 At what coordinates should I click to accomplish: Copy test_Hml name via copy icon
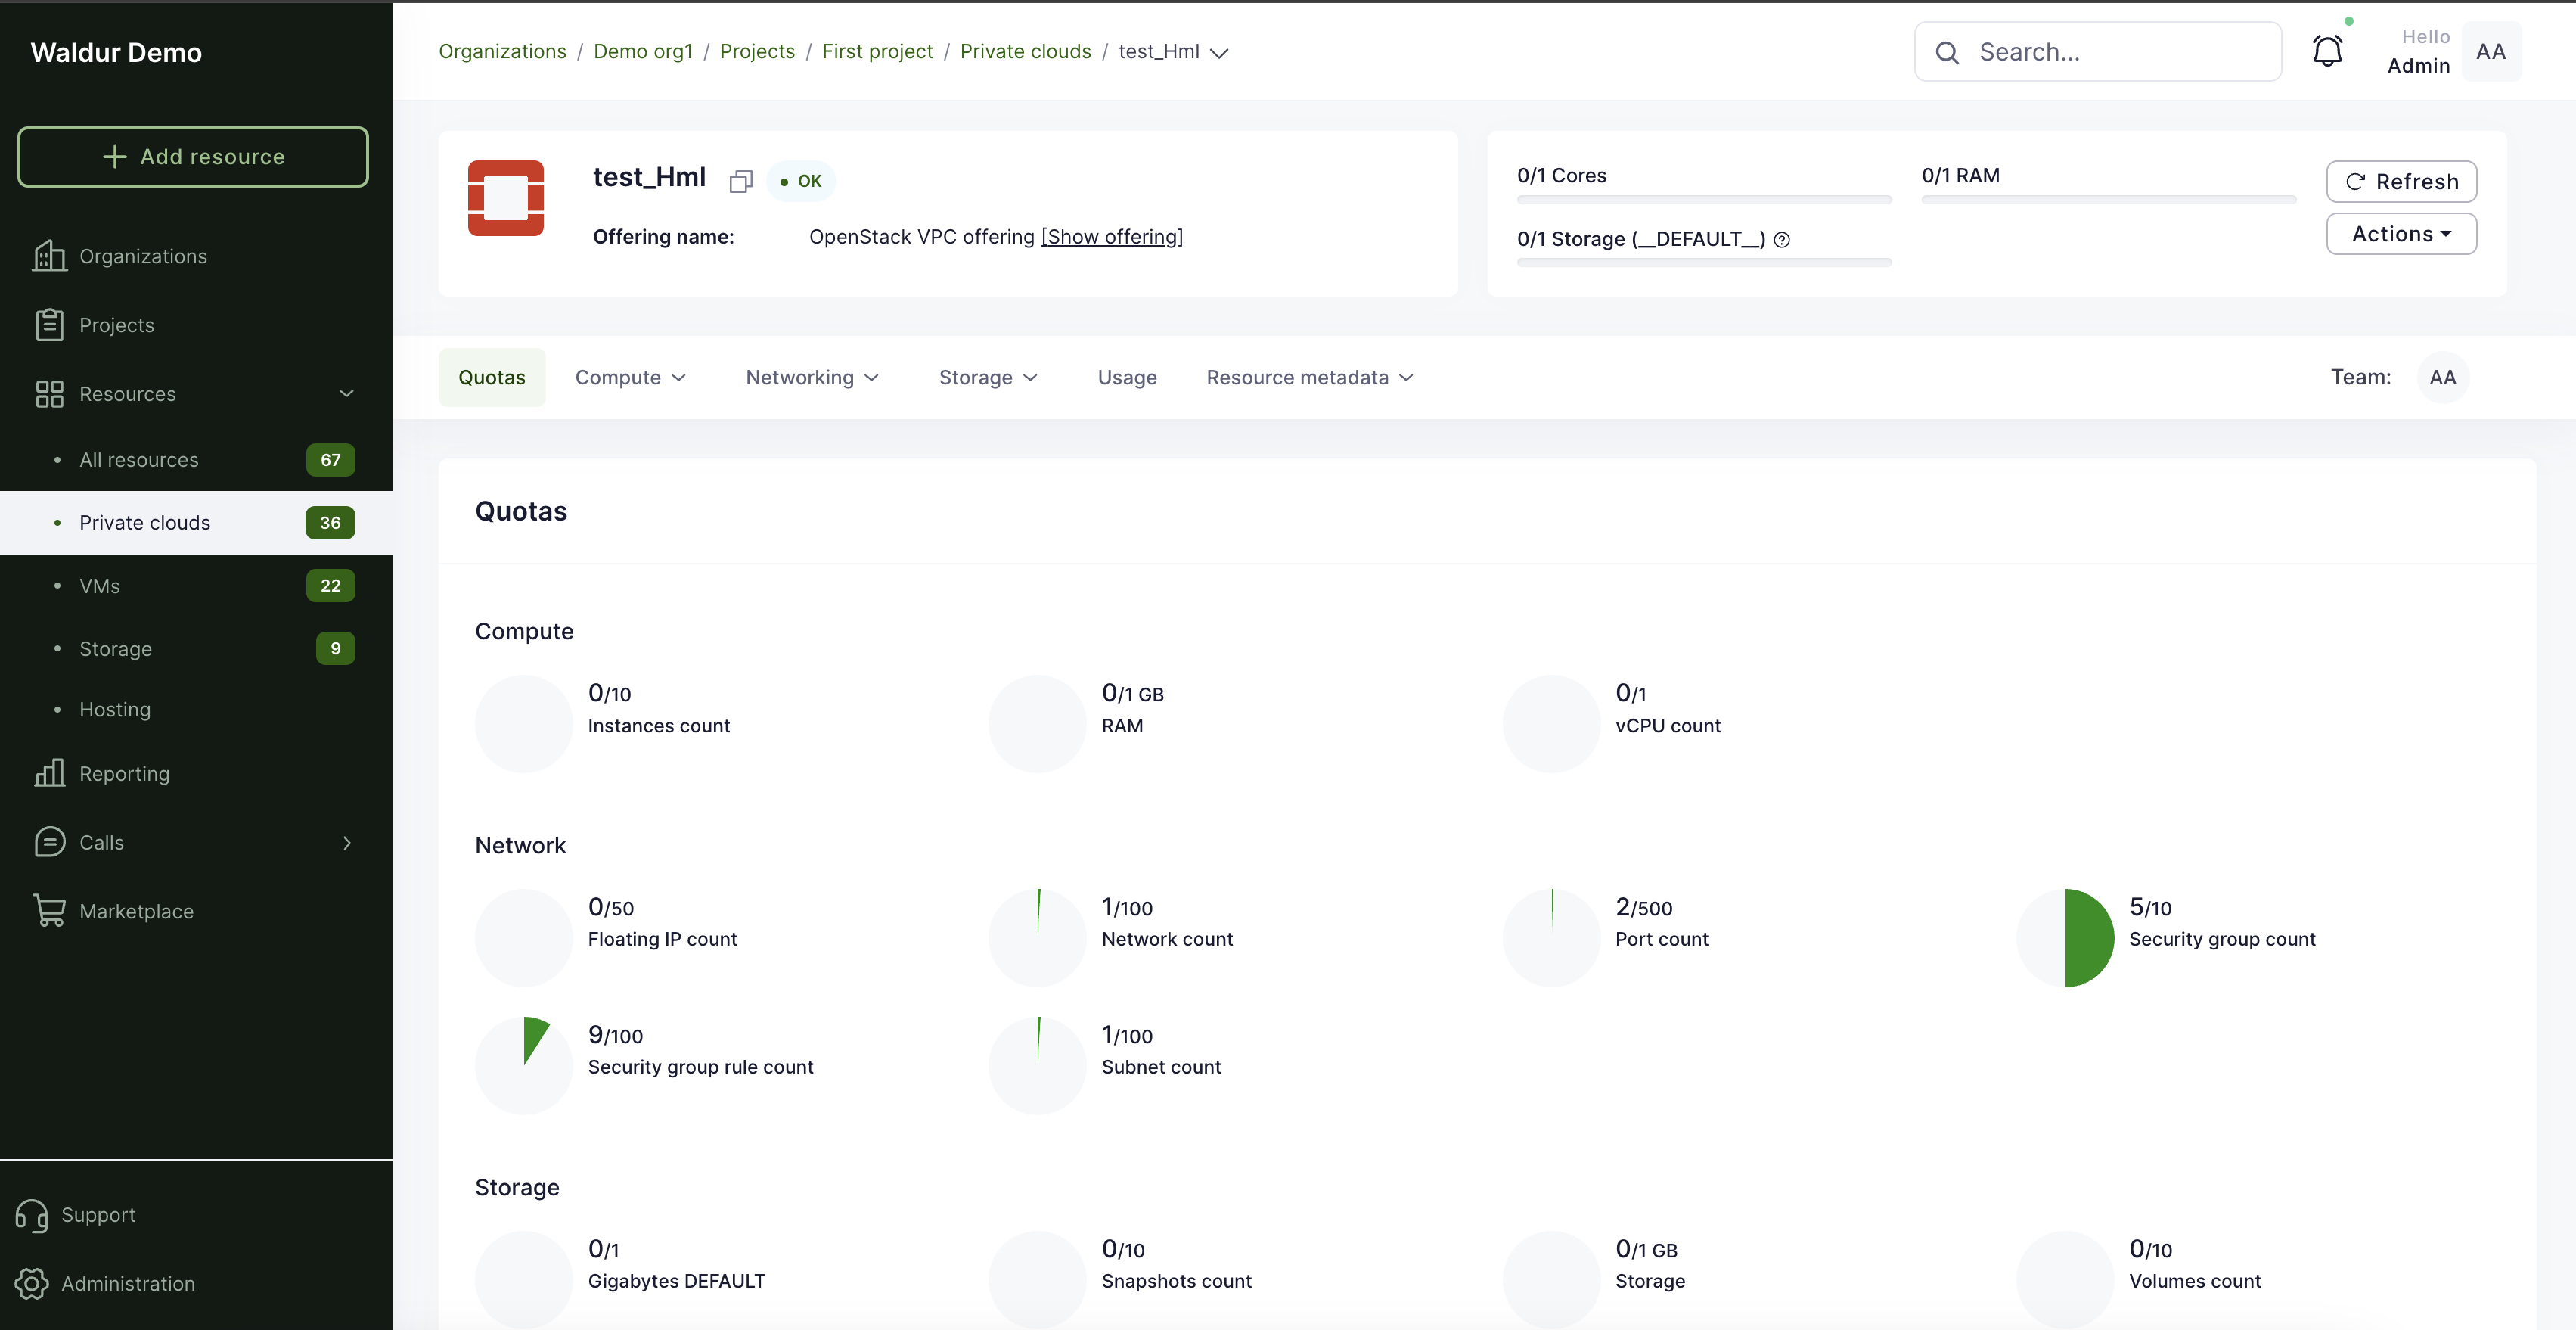tap(740, 181)
